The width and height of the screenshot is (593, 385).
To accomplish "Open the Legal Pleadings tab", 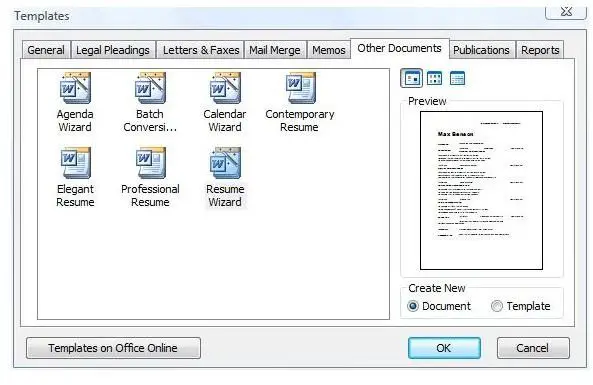I will 113,50.
